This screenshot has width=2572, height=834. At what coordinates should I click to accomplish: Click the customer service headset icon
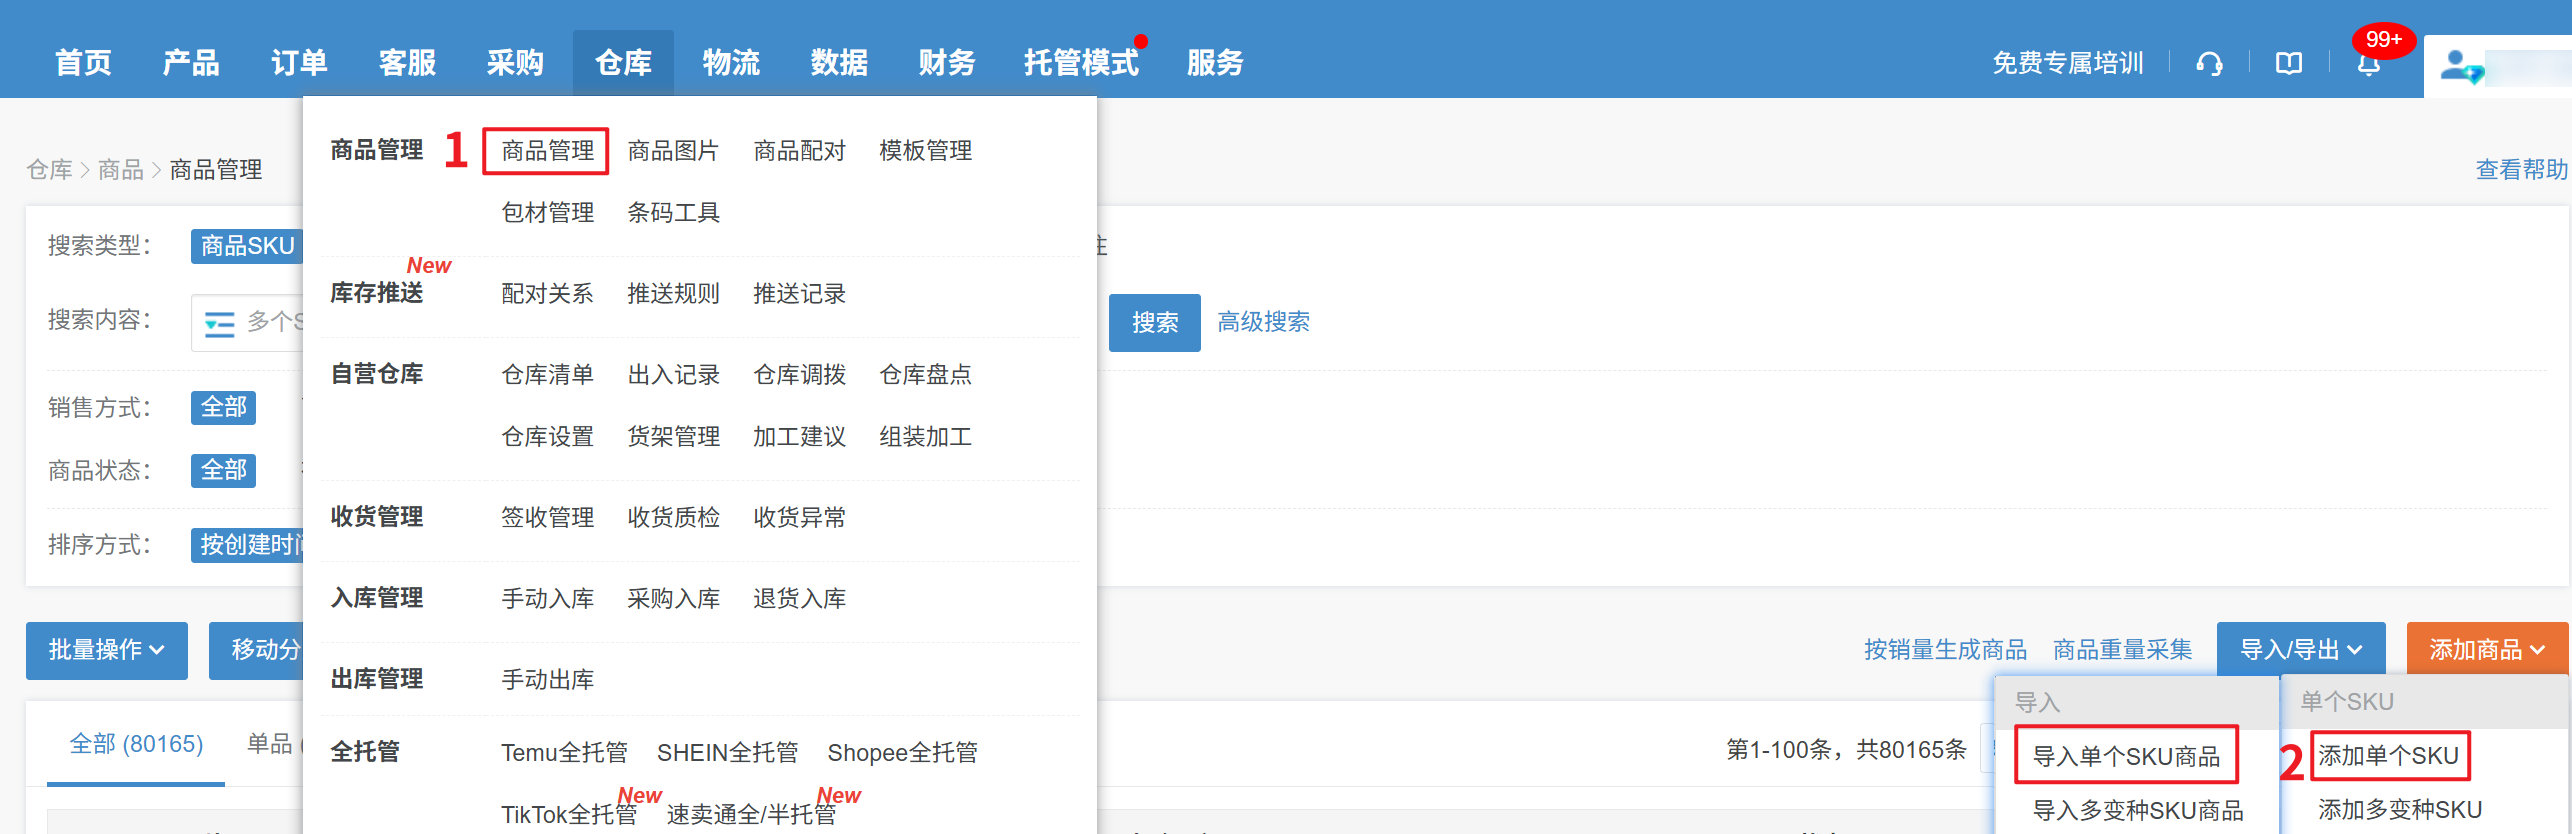[x=2209, y=64]
